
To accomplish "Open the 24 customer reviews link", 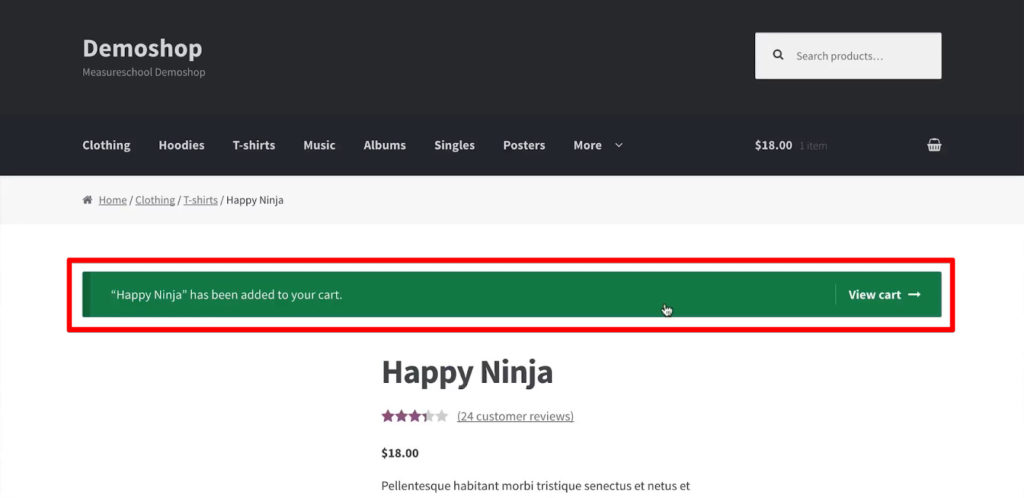I will [x=515, y=416].
